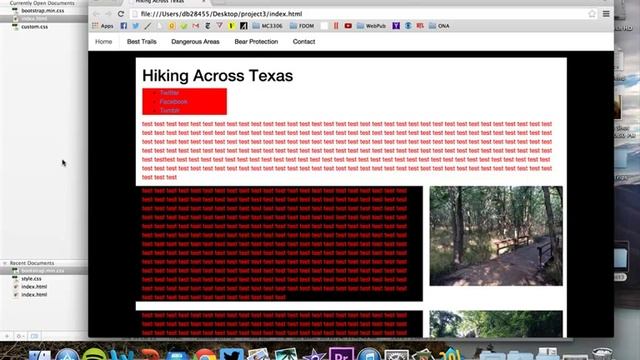Image resolution: width=640 pixels, height=360 pixels.
Task: Follow the Twitter link in red box
Action: (169, 93)
